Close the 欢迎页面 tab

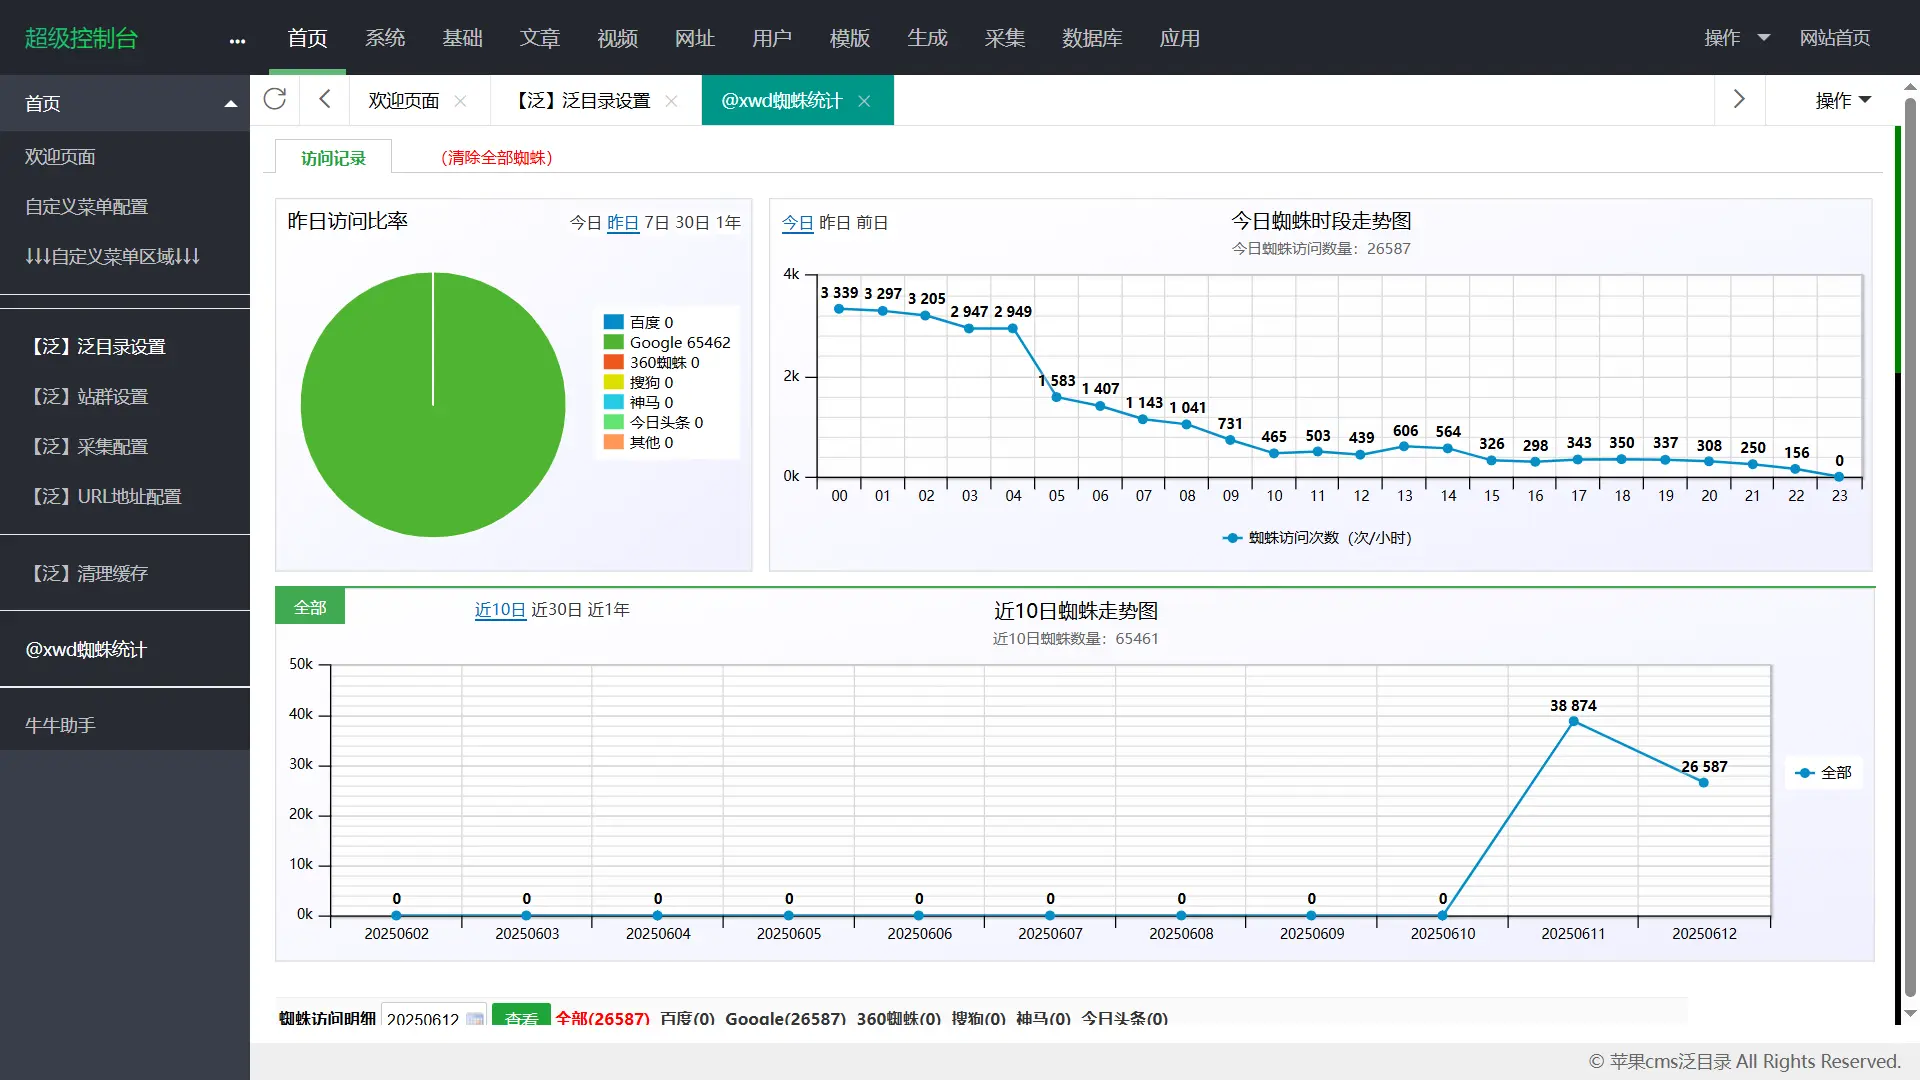tap(461, 101)
